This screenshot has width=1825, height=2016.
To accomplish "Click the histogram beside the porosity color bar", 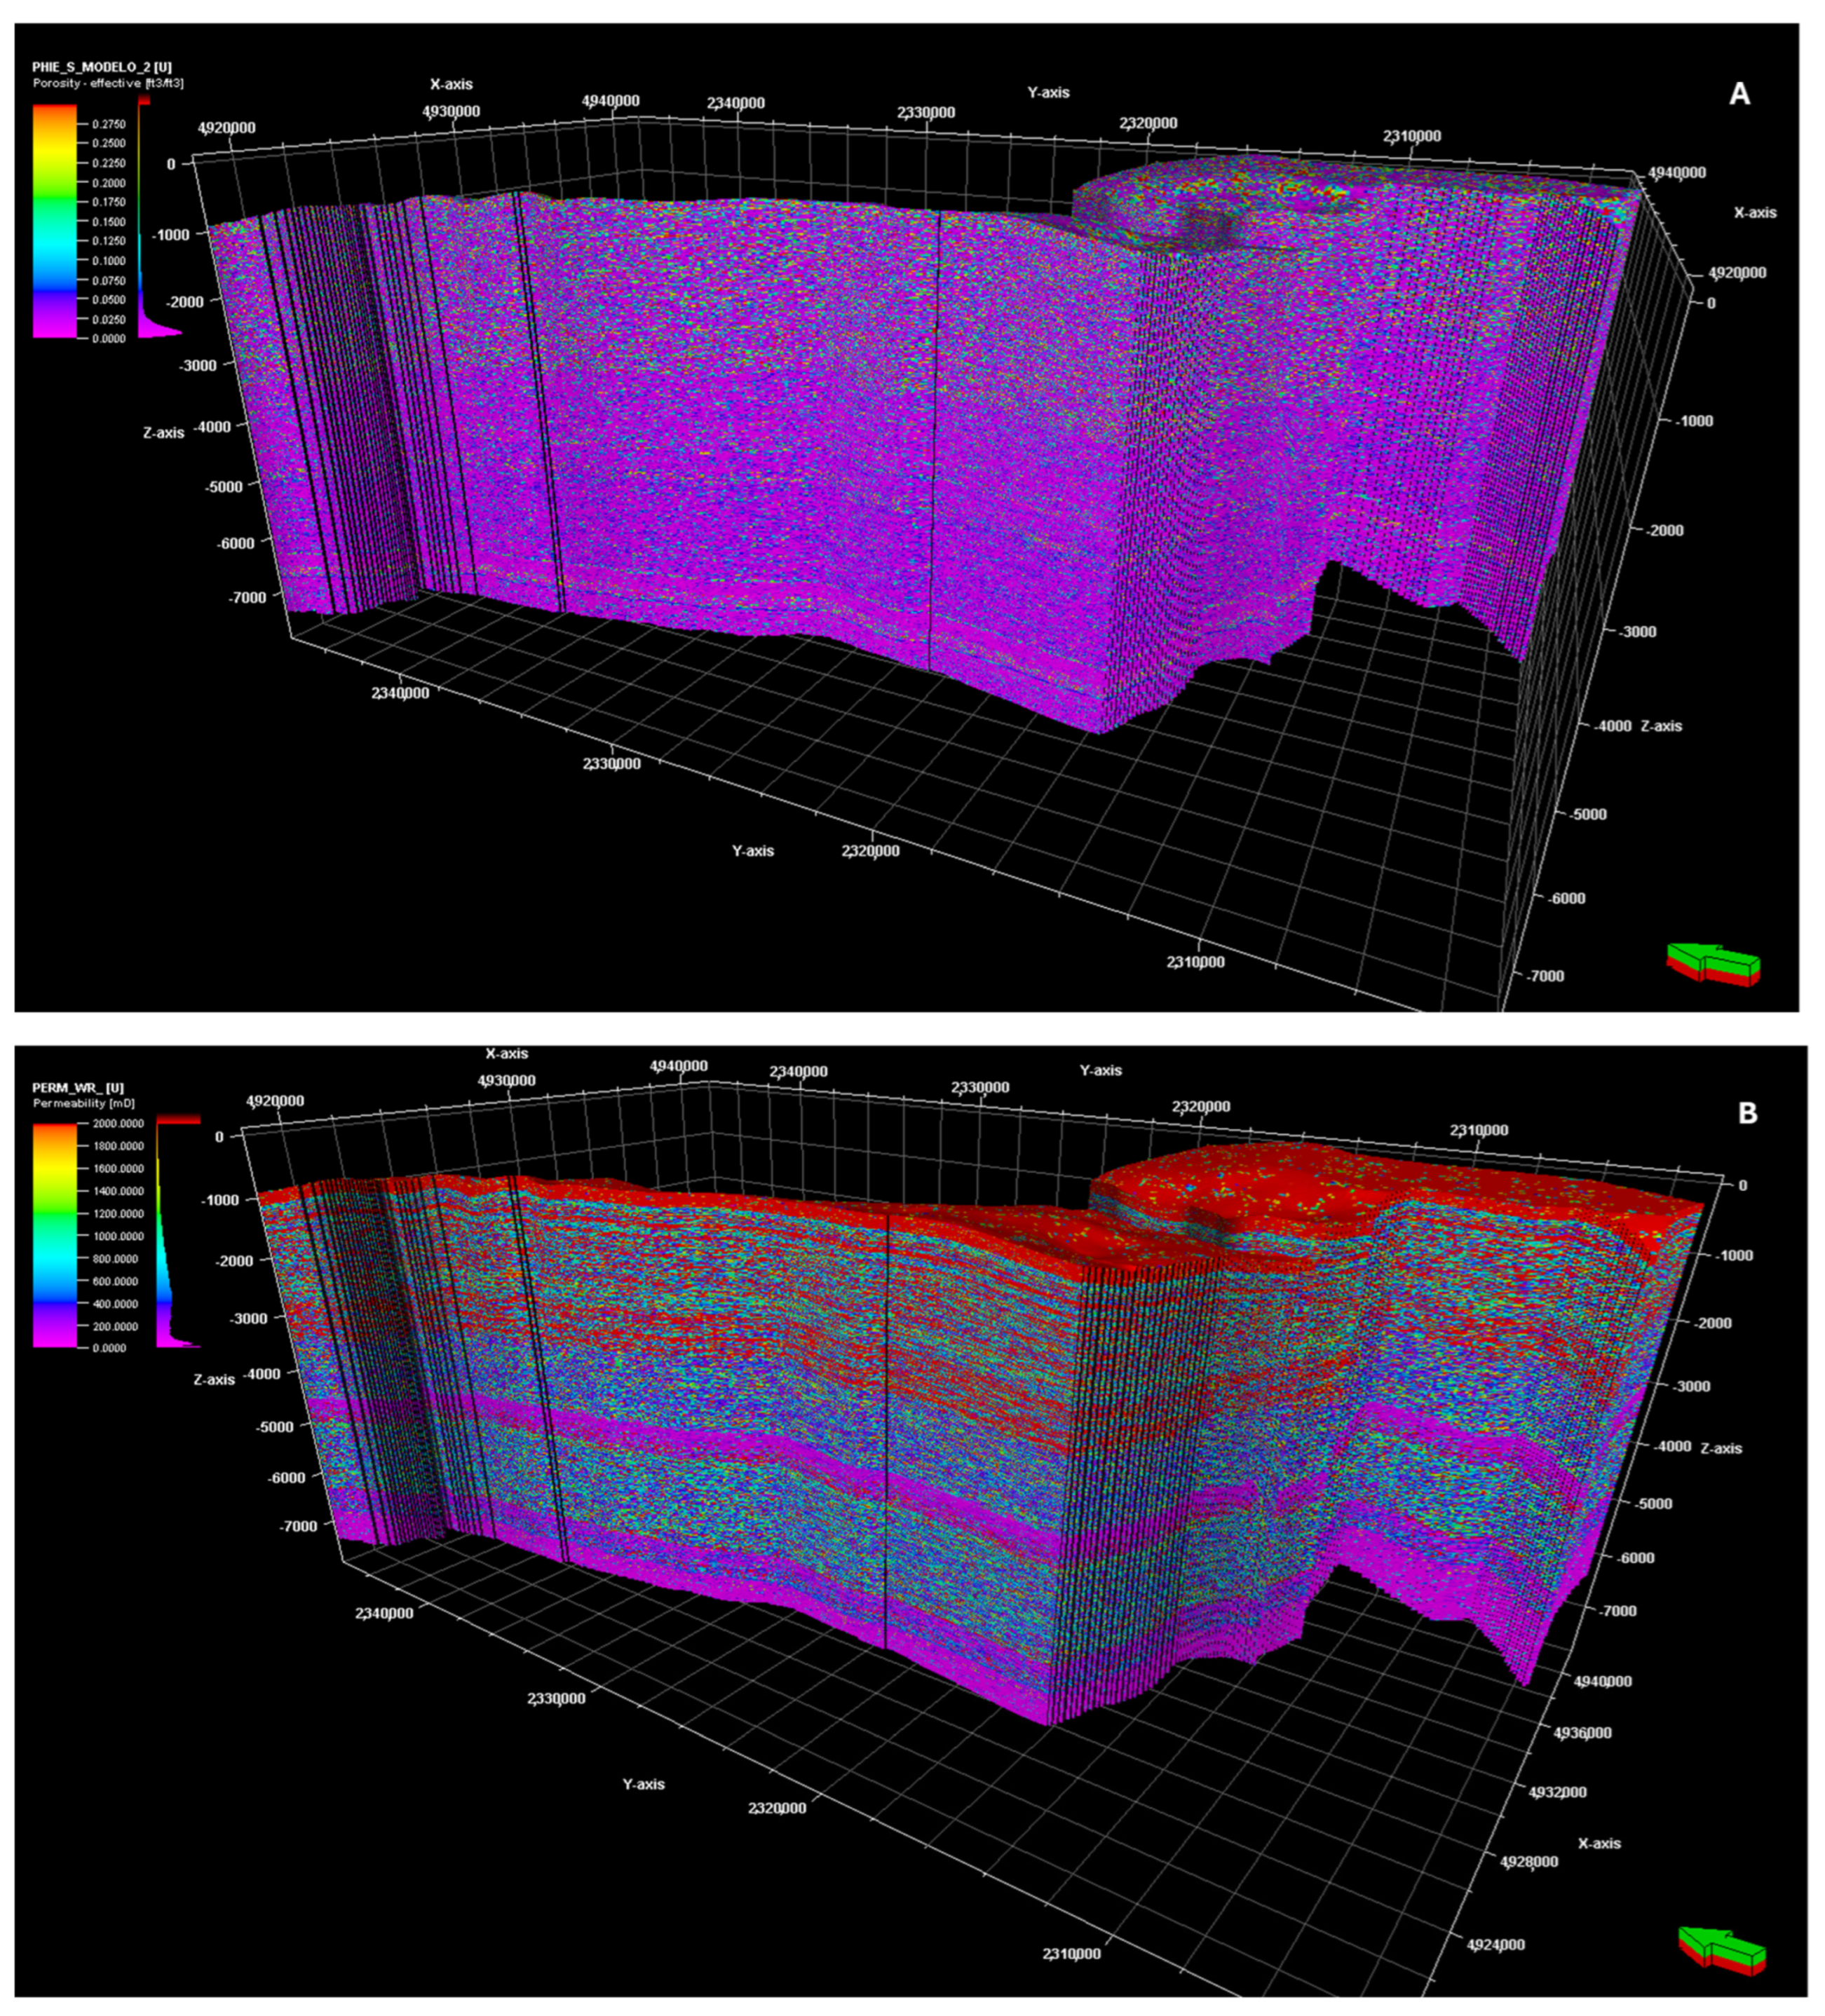I will (x=159, y=218).
